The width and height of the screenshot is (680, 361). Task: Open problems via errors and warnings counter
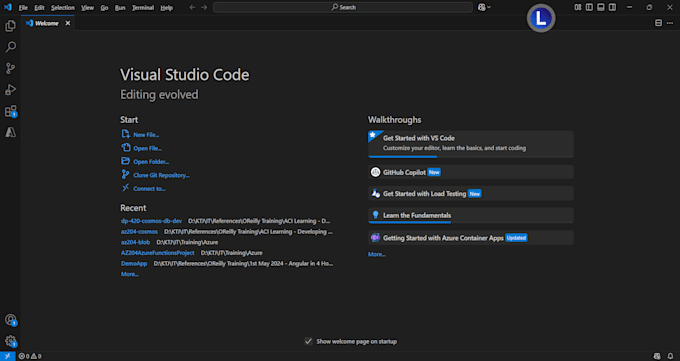(x=30, y=356)
